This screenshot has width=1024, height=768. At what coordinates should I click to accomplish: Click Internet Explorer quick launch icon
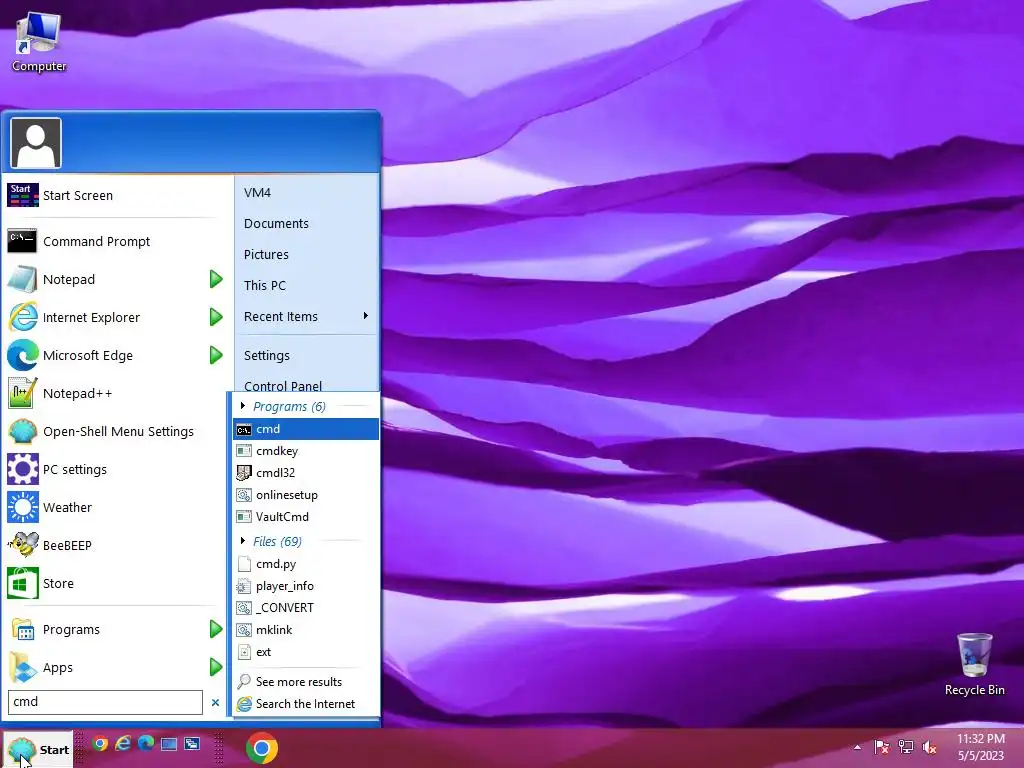tap(123, 744)
